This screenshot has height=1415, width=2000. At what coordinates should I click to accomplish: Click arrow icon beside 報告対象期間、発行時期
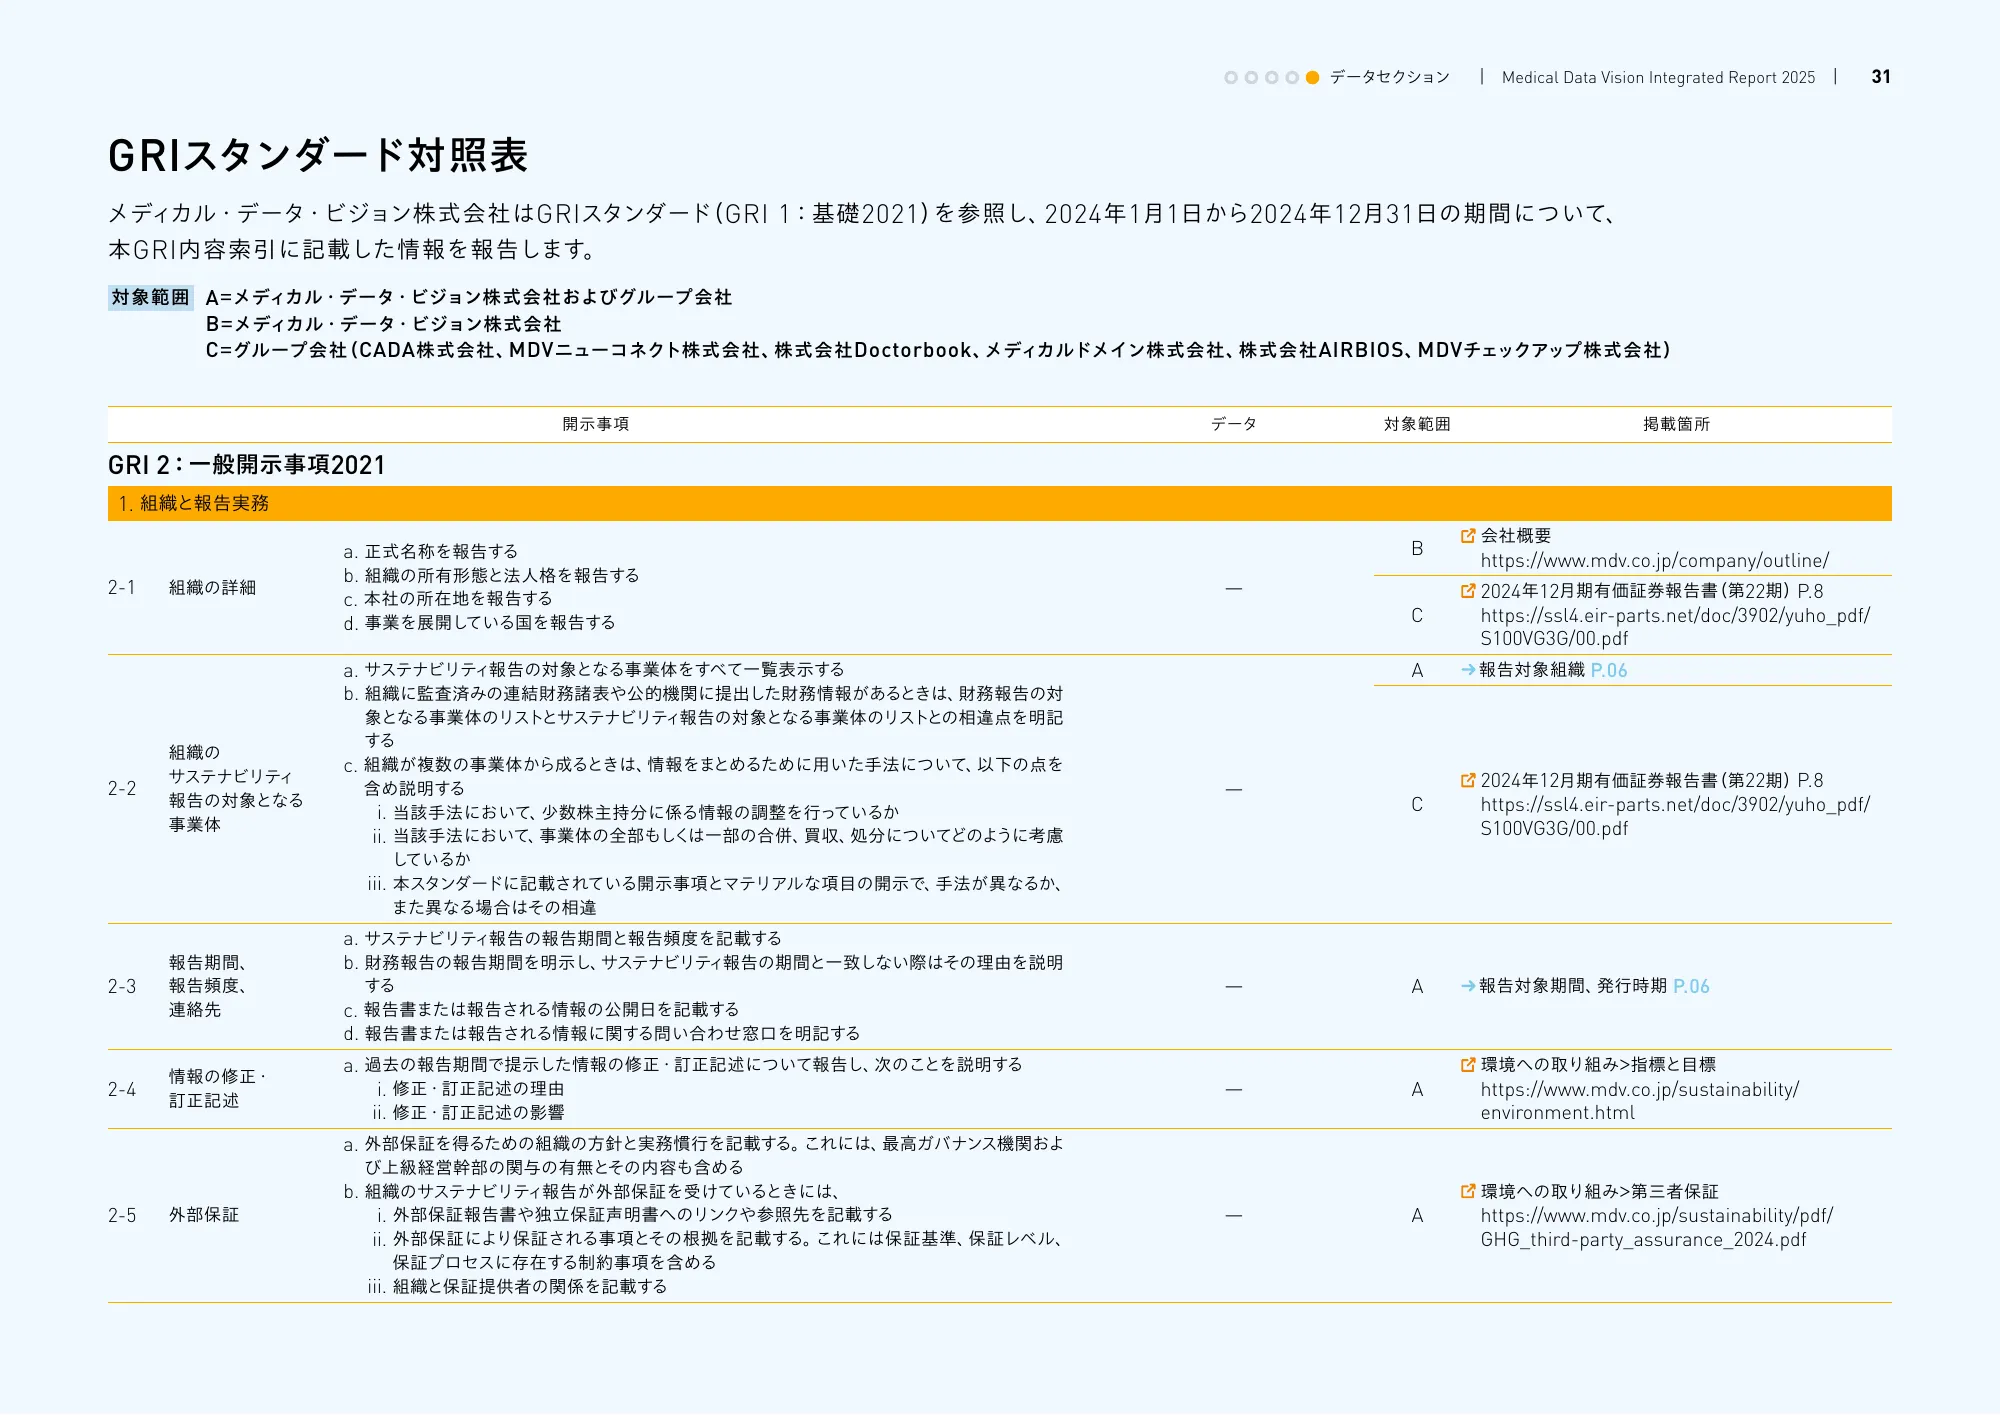[1467, 986]
